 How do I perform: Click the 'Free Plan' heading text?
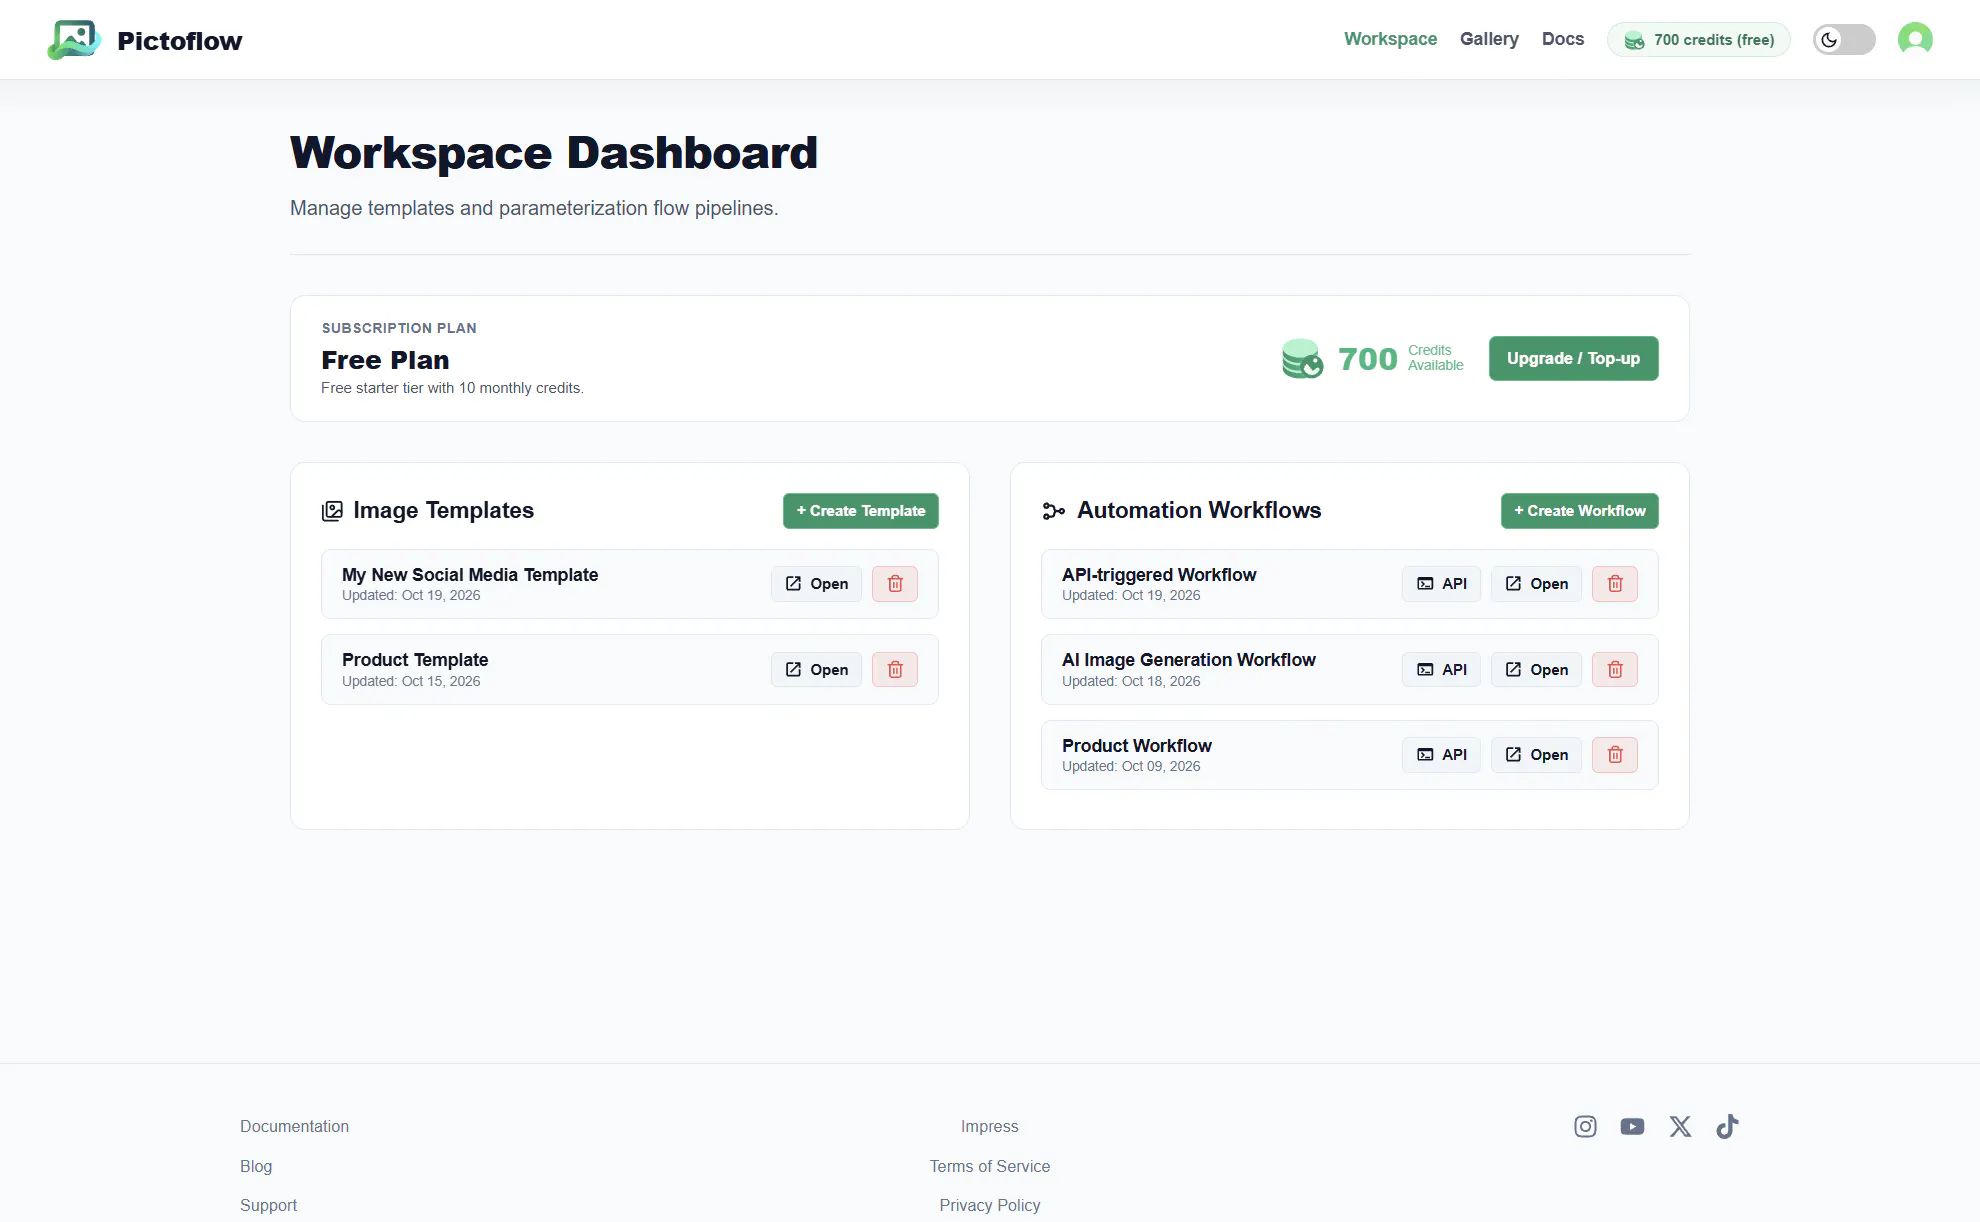(385, 360)
